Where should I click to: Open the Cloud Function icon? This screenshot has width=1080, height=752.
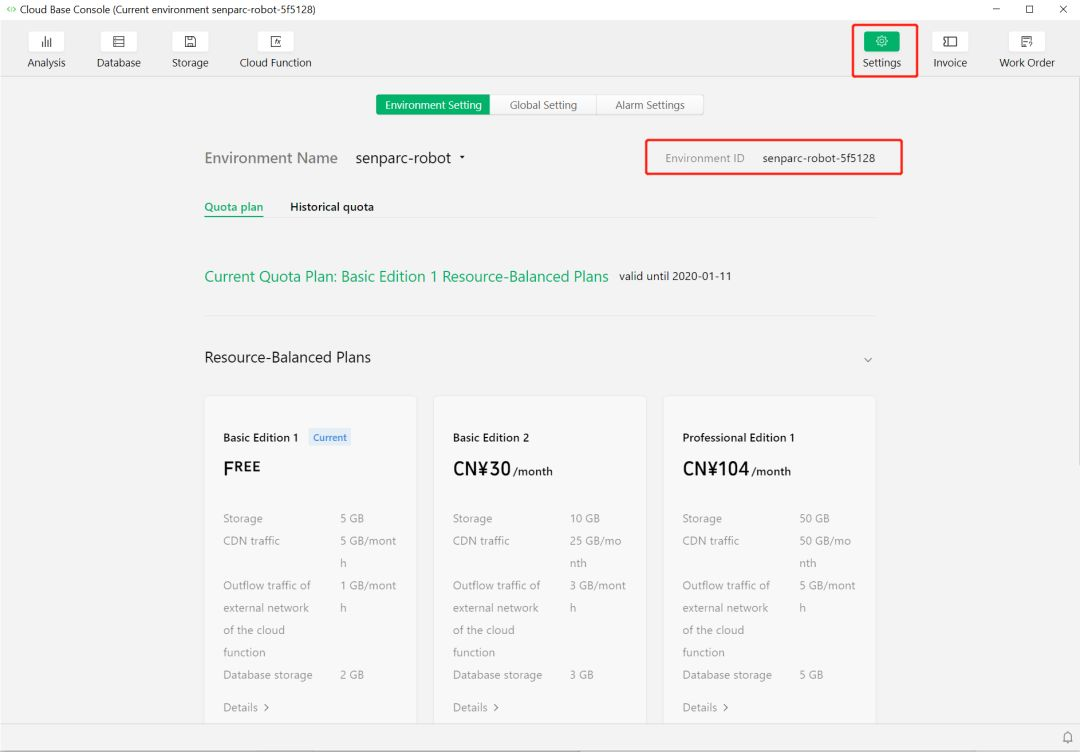click(x=276, y=41)
